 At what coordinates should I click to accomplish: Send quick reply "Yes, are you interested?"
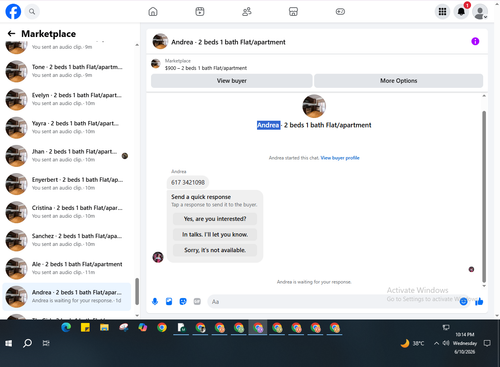click(x=215, y=219)
